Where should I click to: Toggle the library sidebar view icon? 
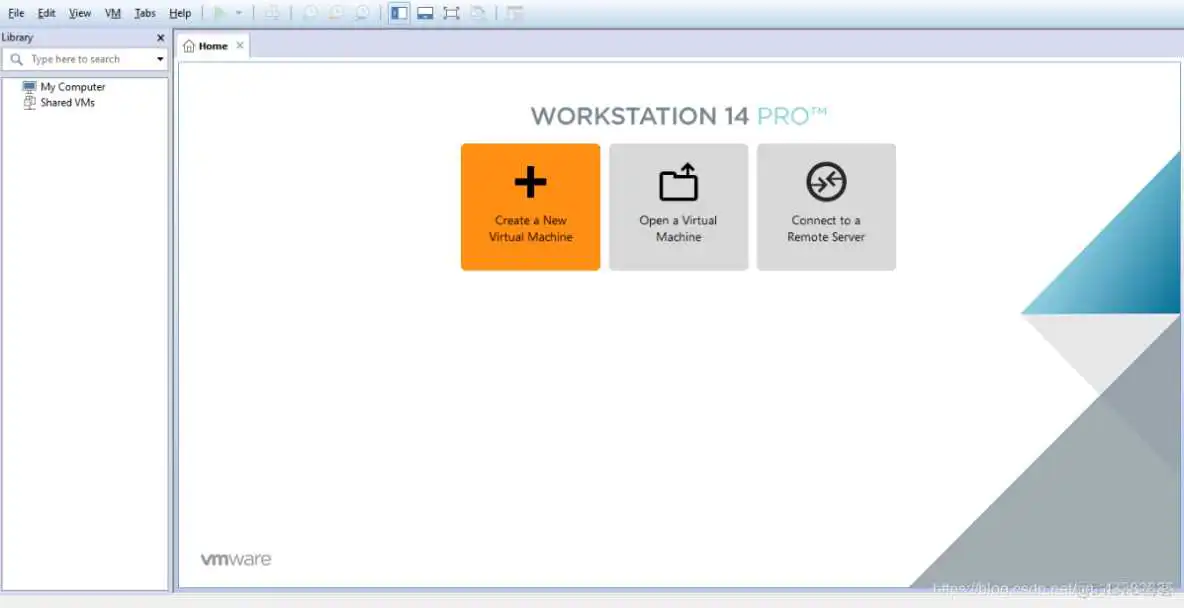[x=399, y=13]
